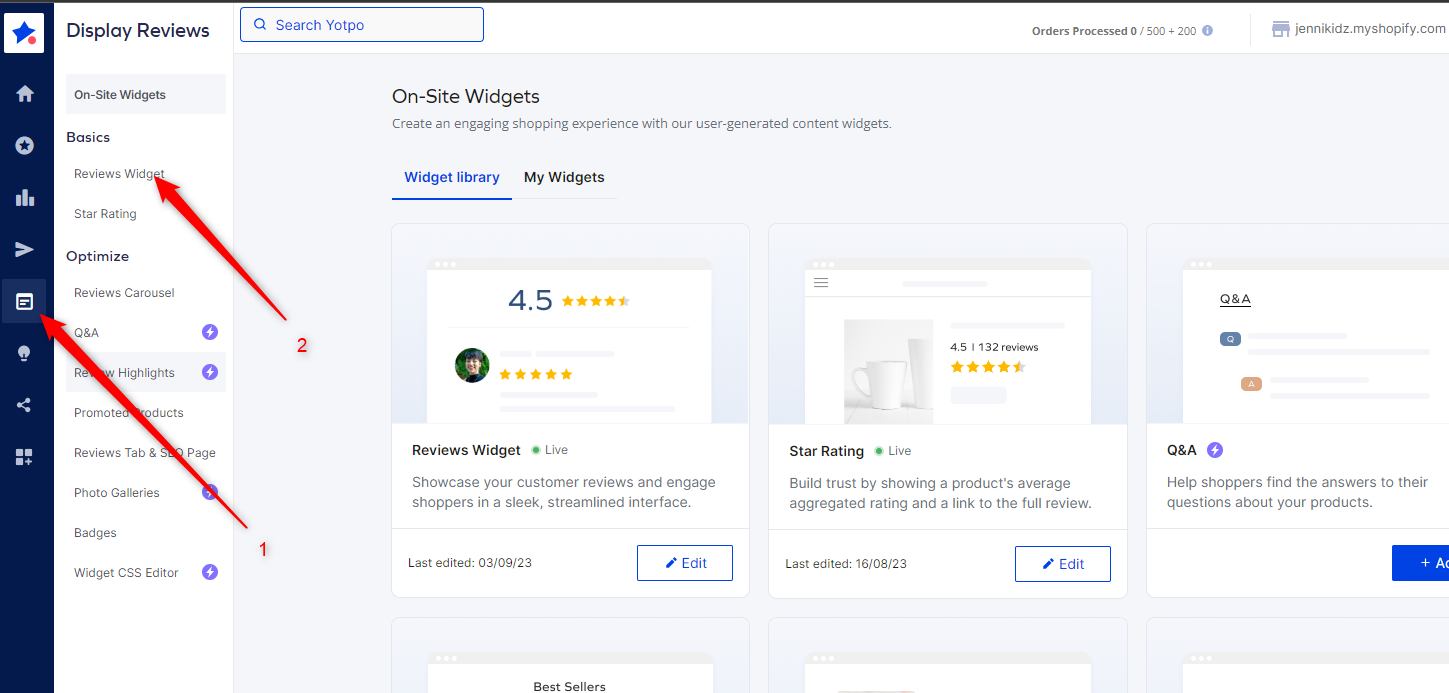Open Review Highlights menu item
This screenshot has width=1449, height=693.
(x=124, y=373)
